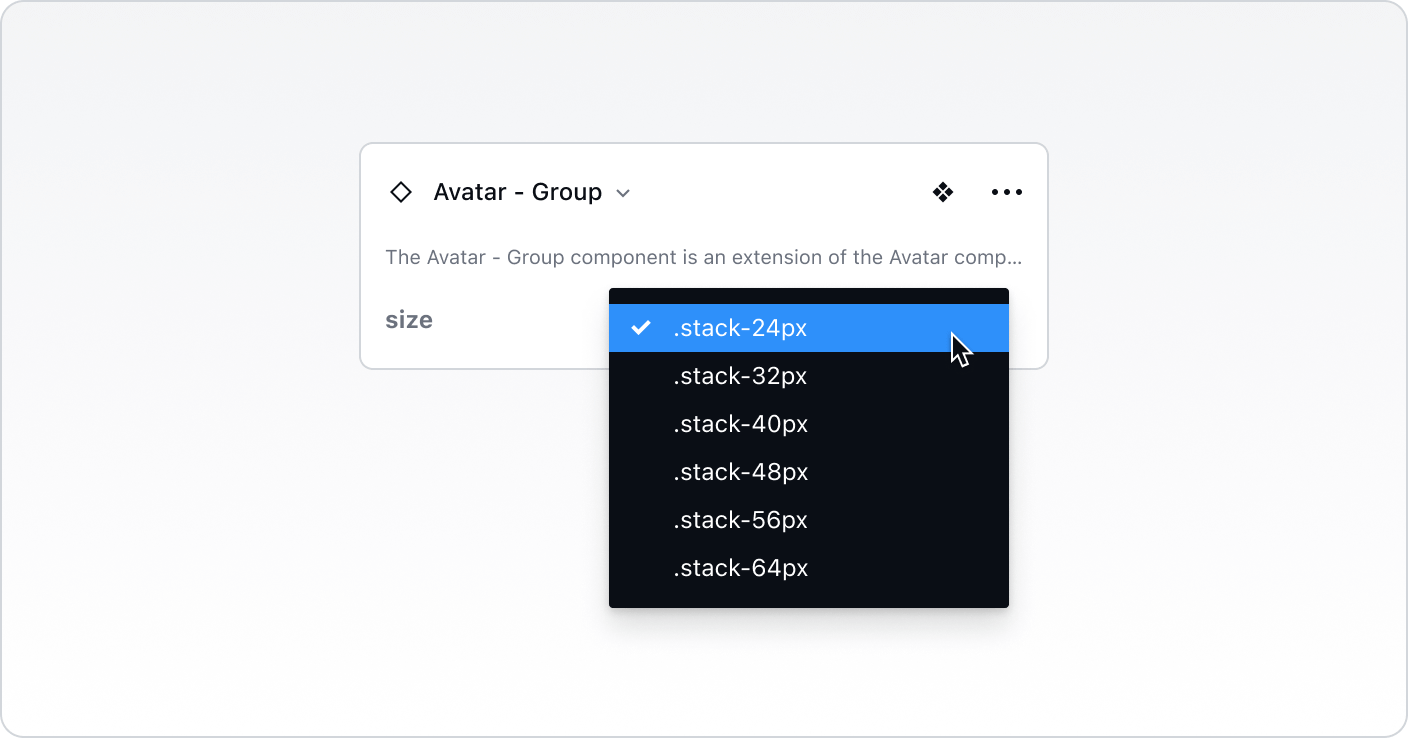Open the three-dot more options menu
Viewport: 1408px width, 738px height.
[1006, 192]
